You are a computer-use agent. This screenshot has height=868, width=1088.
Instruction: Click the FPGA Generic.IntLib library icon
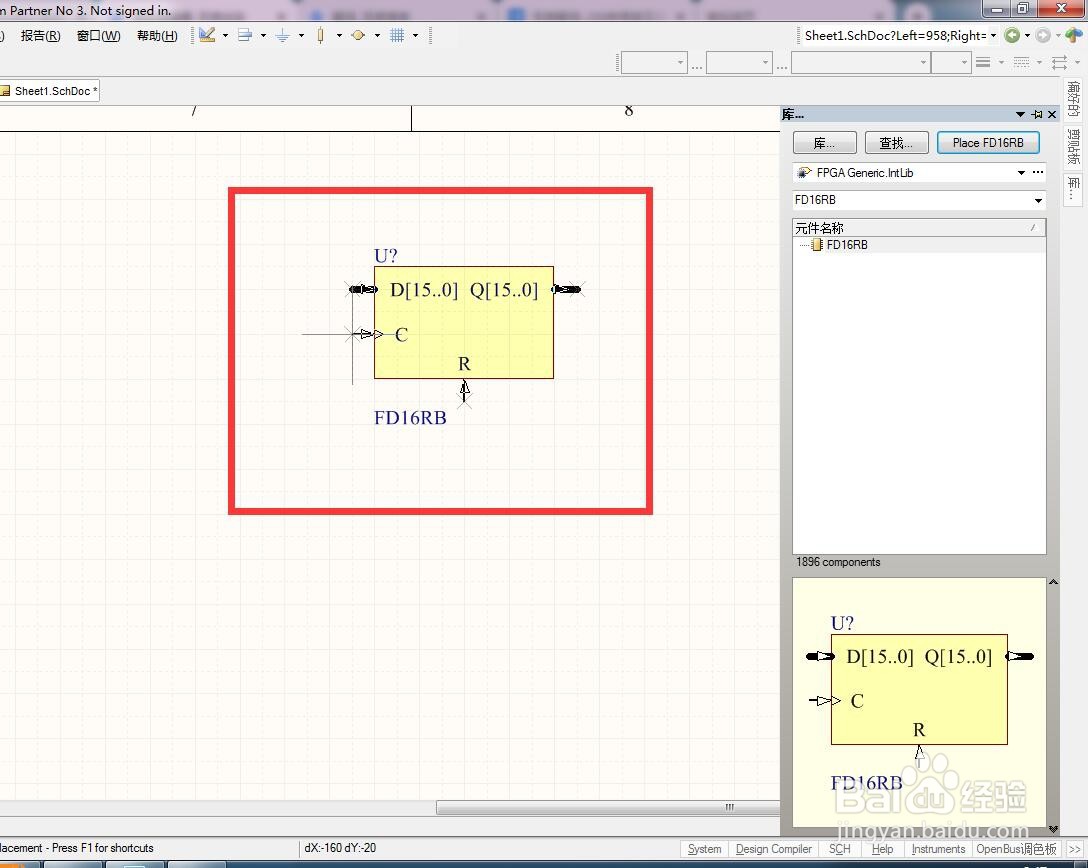click(804, 172)
